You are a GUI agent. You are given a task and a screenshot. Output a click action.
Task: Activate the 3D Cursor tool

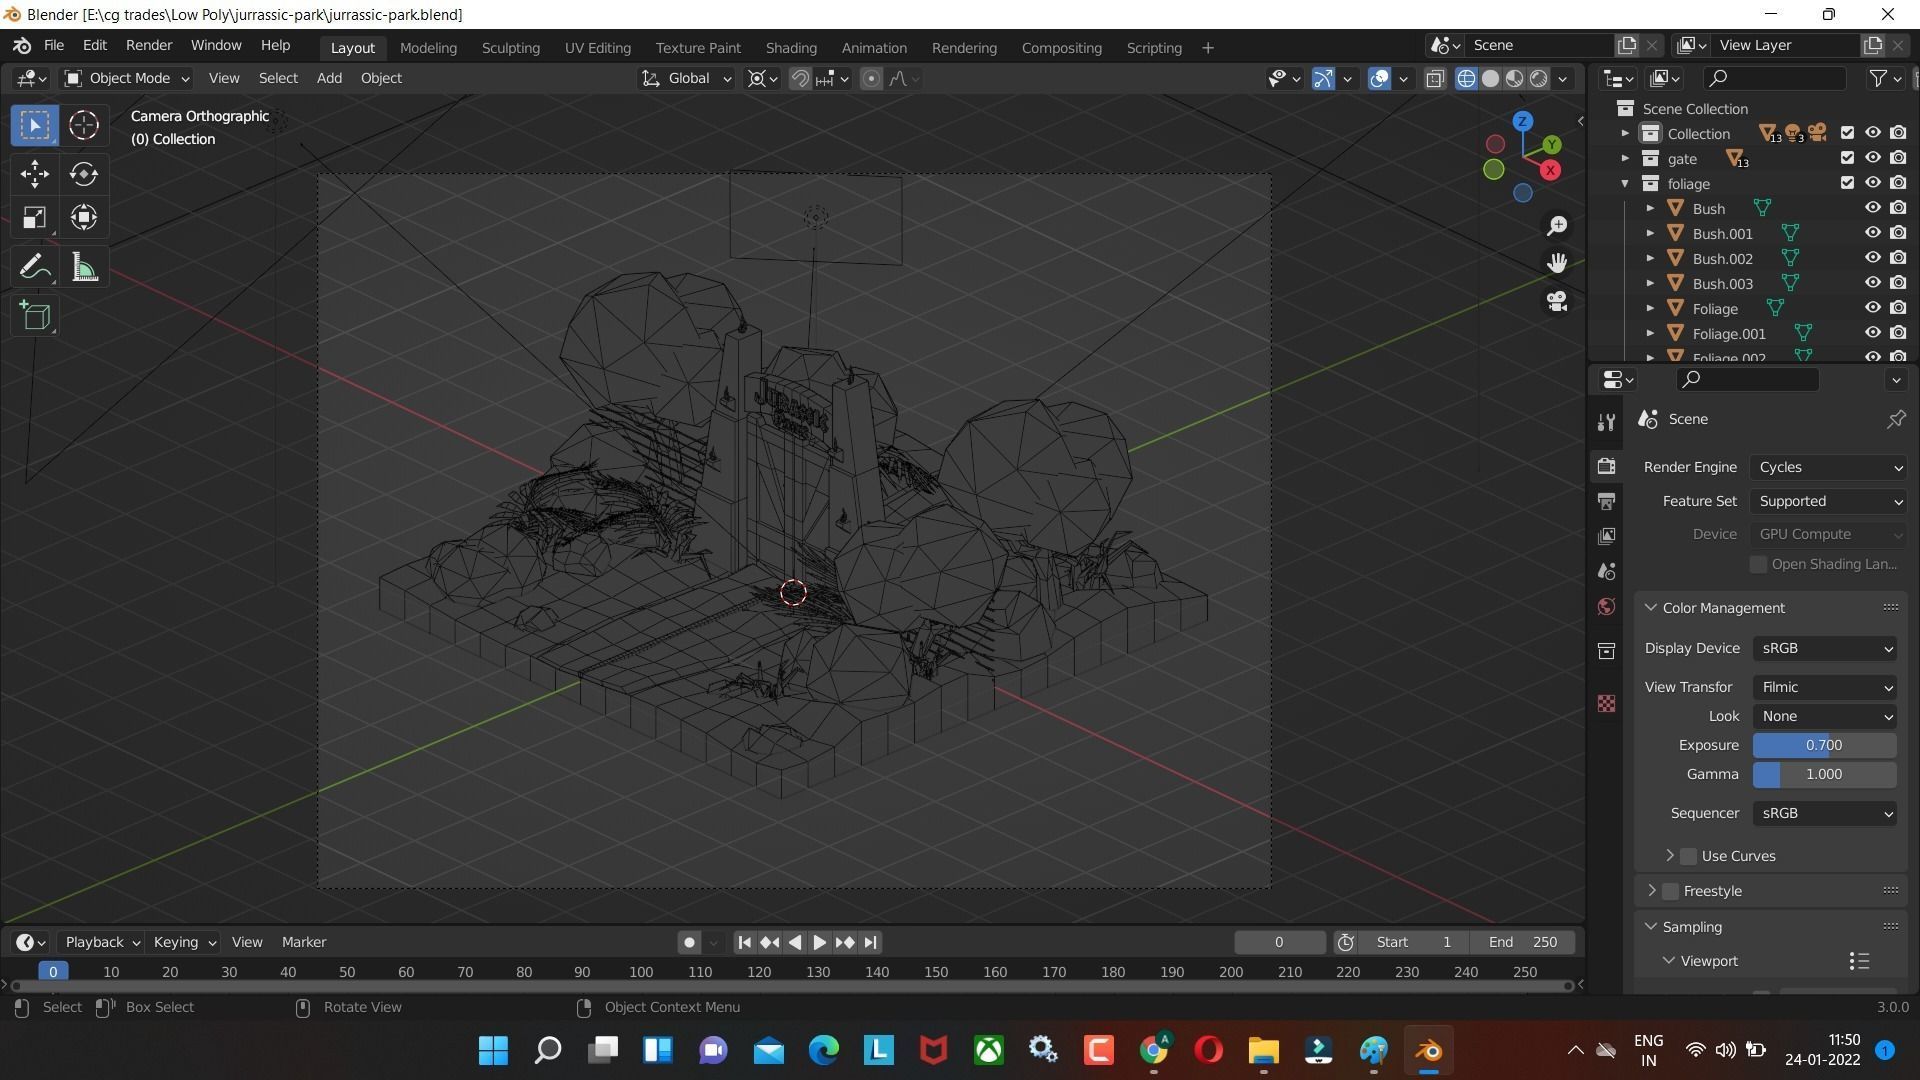[x=84, y=125]
